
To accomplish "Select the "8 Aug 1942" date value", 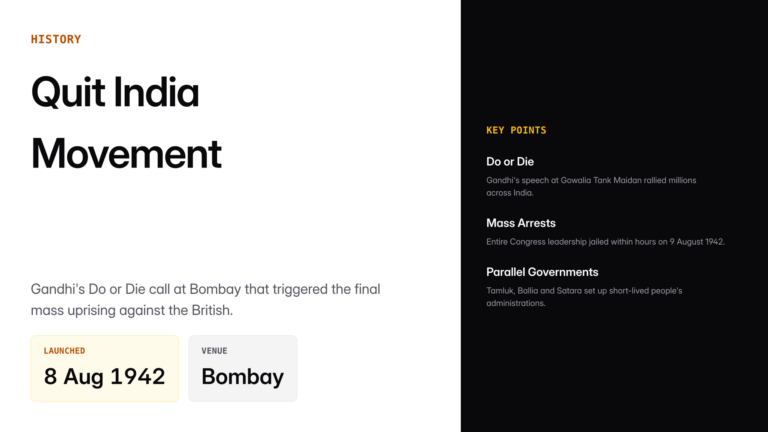I will pyautogui.click(x=104, y=377).
